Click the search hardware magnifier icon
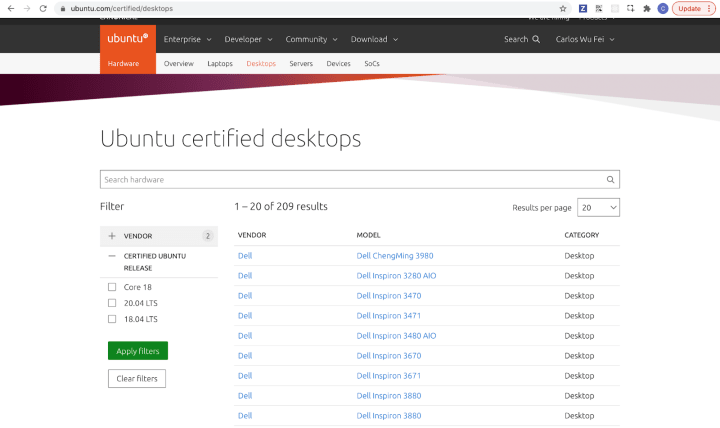The image size is (720, 428). pyautogui.click(x=610, y=180)
